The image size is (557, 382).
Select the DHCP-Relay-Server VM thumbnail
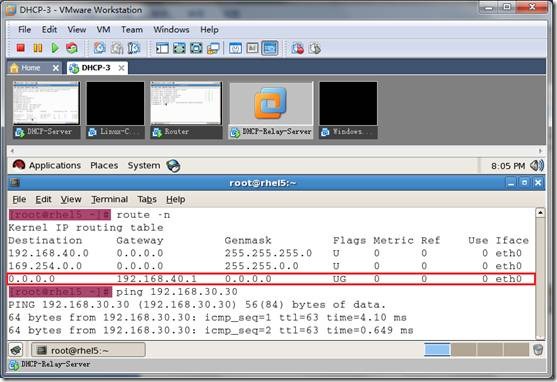tap(271, 110)
